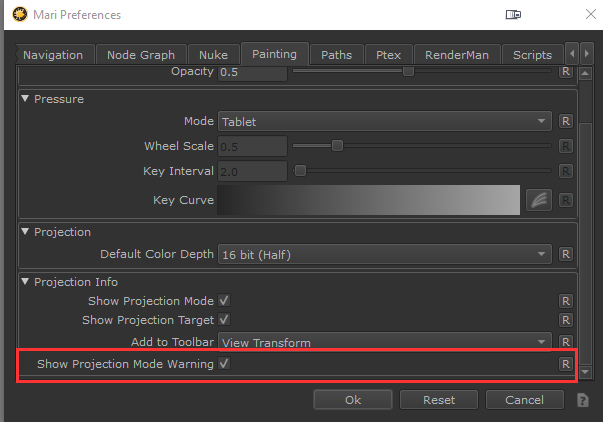Collapse the Projection Info section
This screenshot has width=603, height=422.
[x=26, y=282]
